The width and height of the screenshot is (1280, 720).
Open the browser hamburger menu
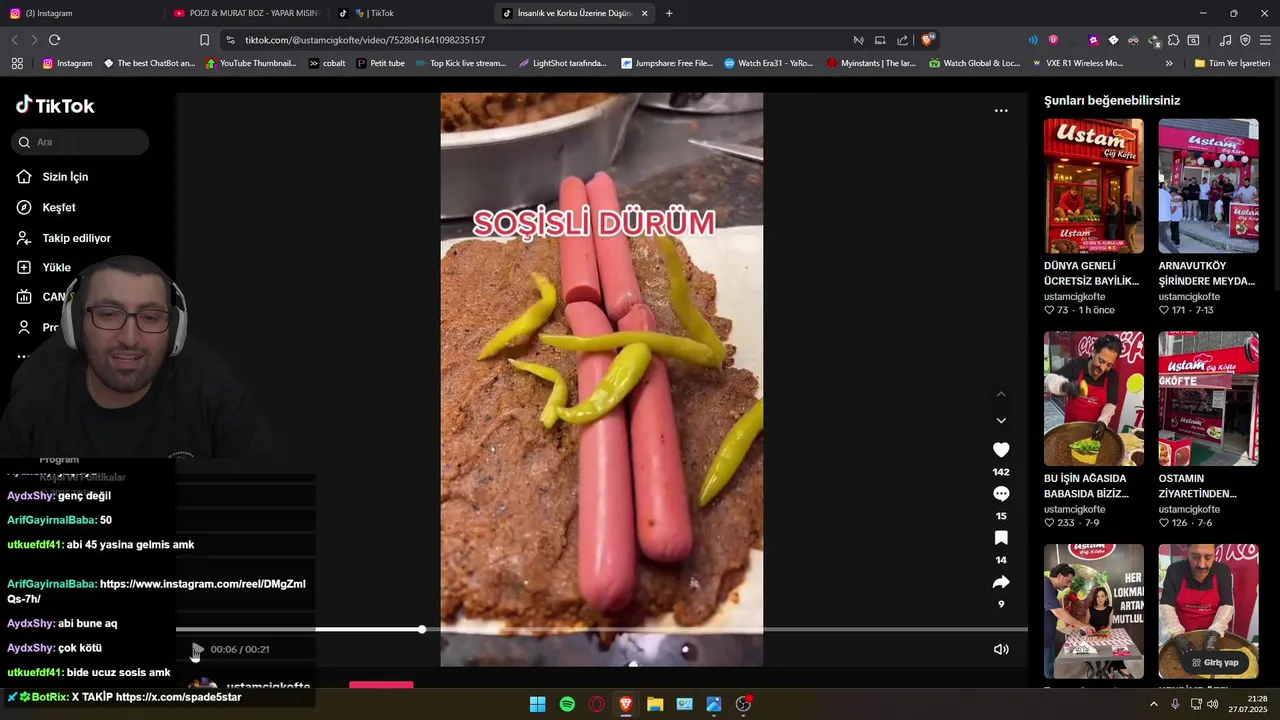[x=1266, y=40]
